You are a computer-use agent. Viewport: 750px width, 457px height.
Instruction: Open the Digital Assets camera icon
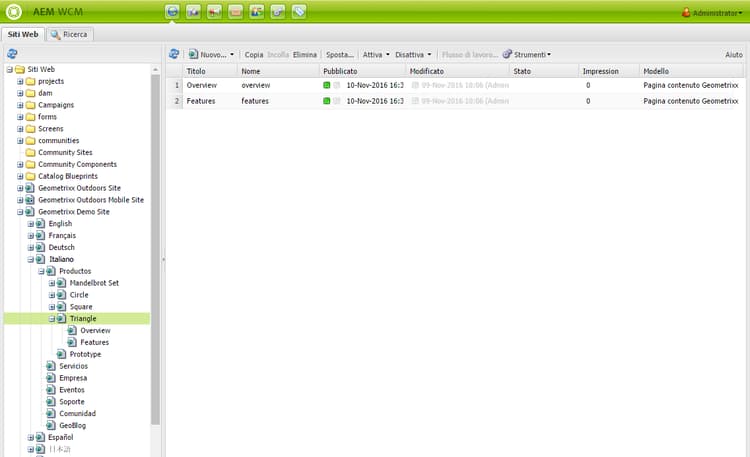point(193,11)
